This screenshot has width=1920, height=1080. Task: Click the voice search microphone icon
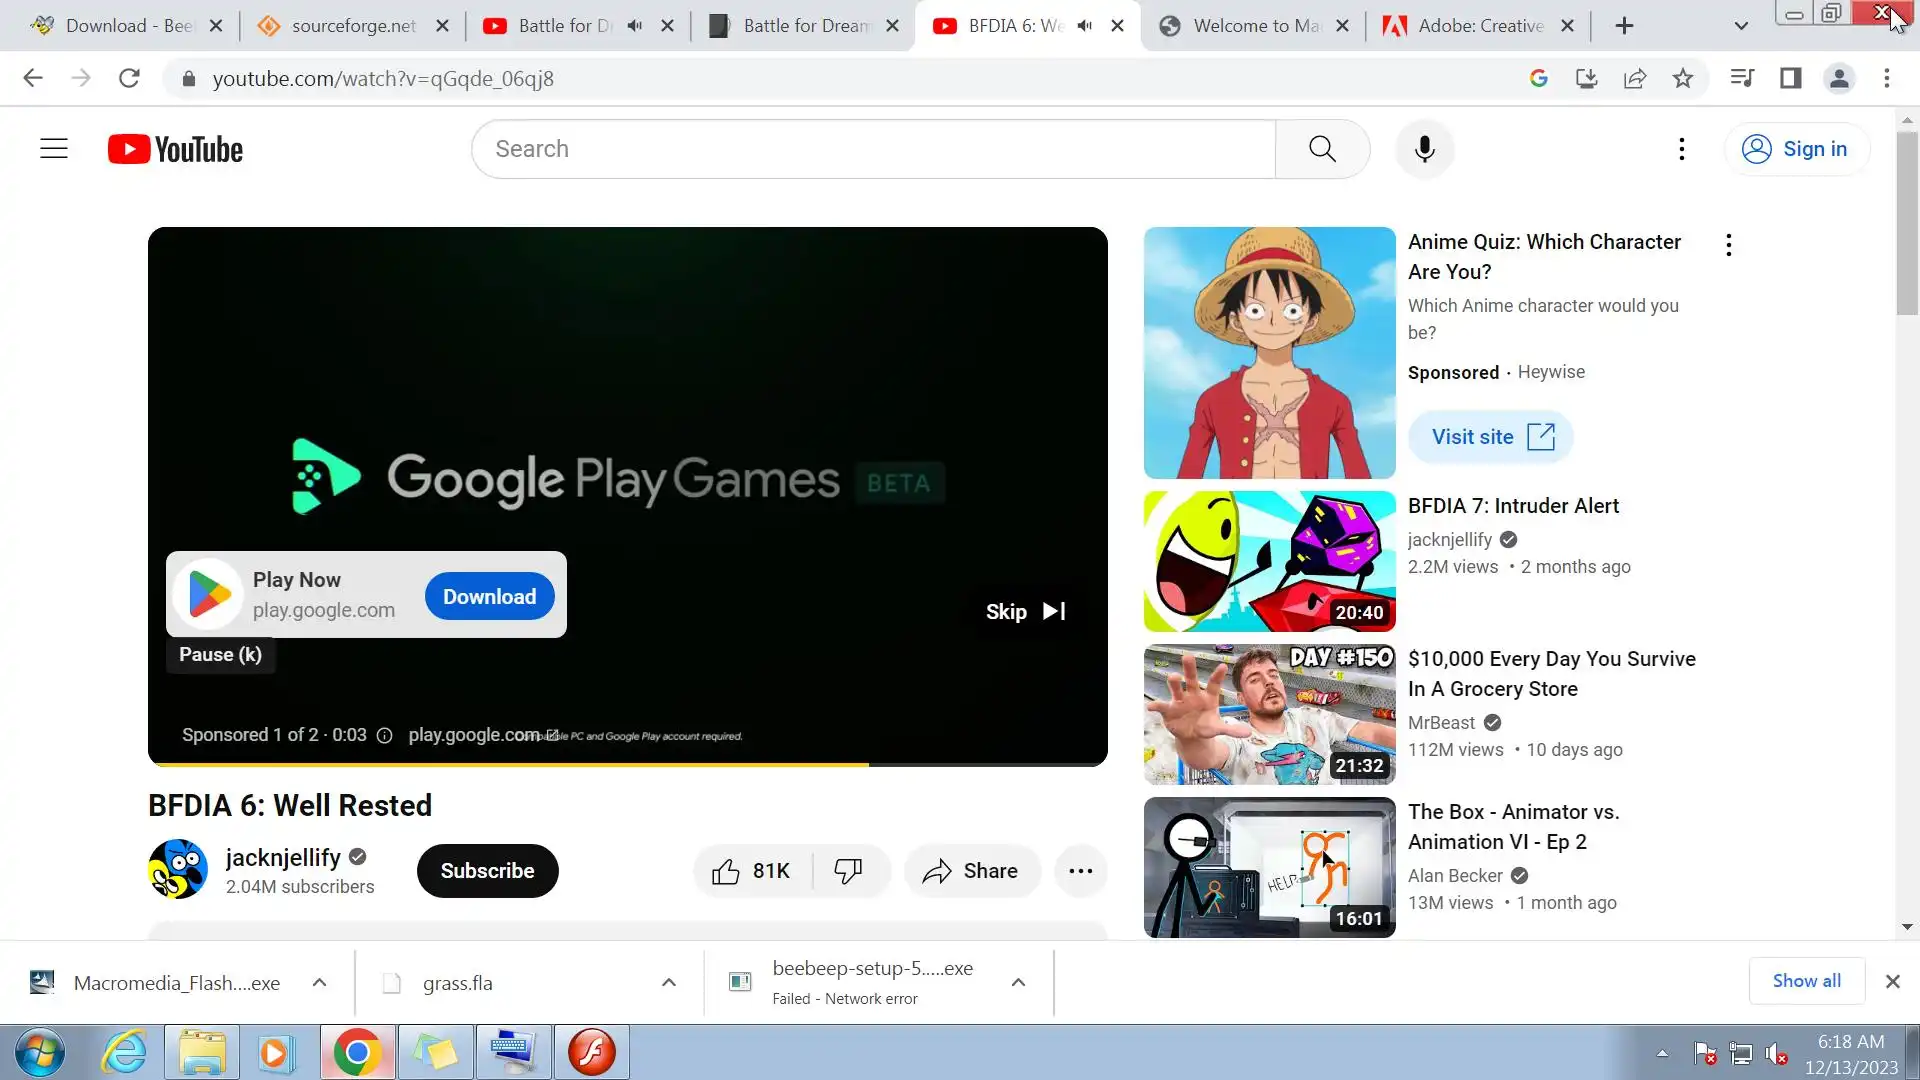click(x=1424, y=149)
